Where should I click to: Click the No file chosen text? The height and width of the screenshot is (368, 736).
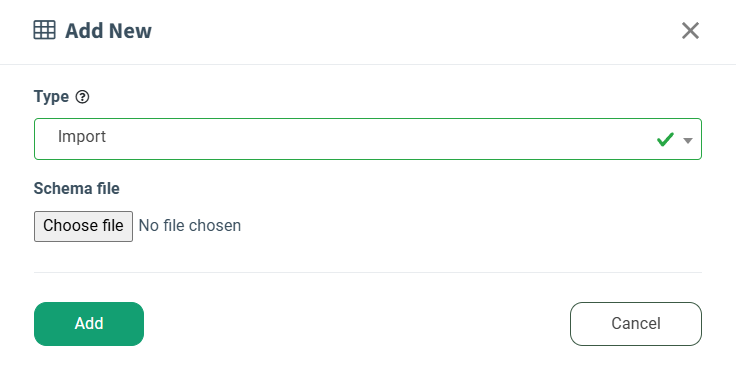tap(190, 226)
